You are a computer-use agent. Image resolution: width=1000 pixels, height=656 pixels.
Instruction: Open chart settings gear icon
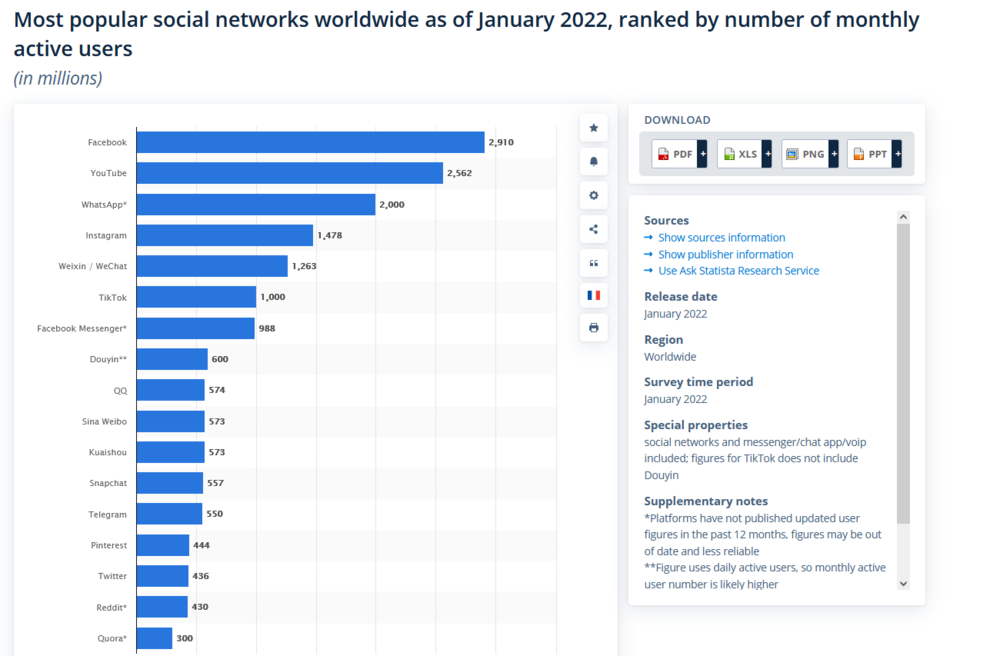tap(593, 195)
